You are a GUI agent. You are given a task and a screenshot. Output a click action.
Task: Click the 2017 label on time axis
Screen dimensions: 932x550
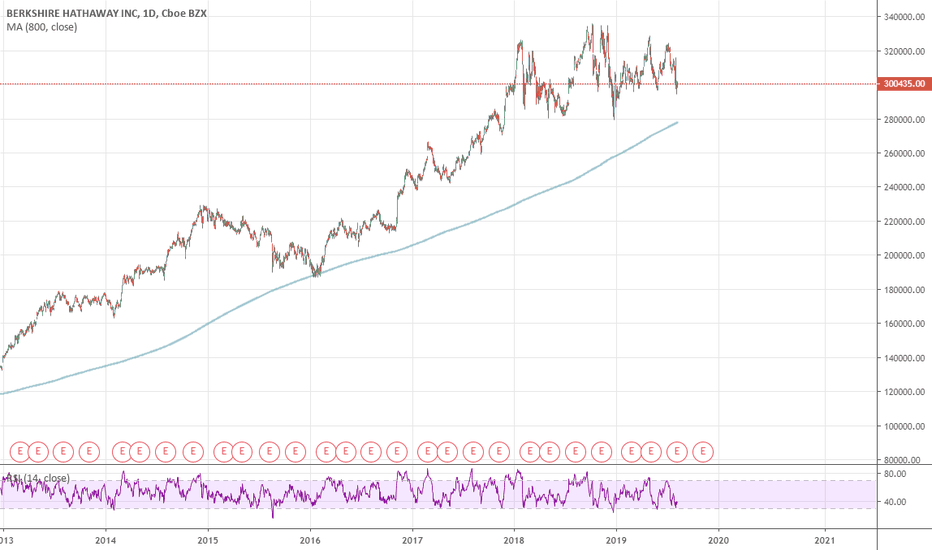click(x=413, y=540)
